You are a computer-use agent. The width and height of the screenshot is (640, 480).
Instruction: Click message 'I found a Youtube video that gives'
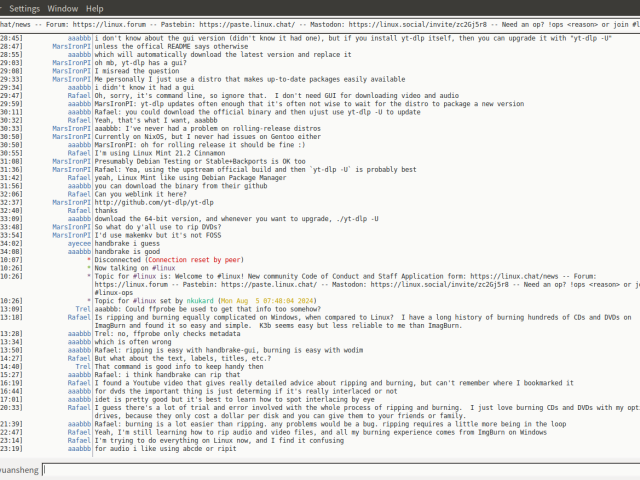coord(334,383)
